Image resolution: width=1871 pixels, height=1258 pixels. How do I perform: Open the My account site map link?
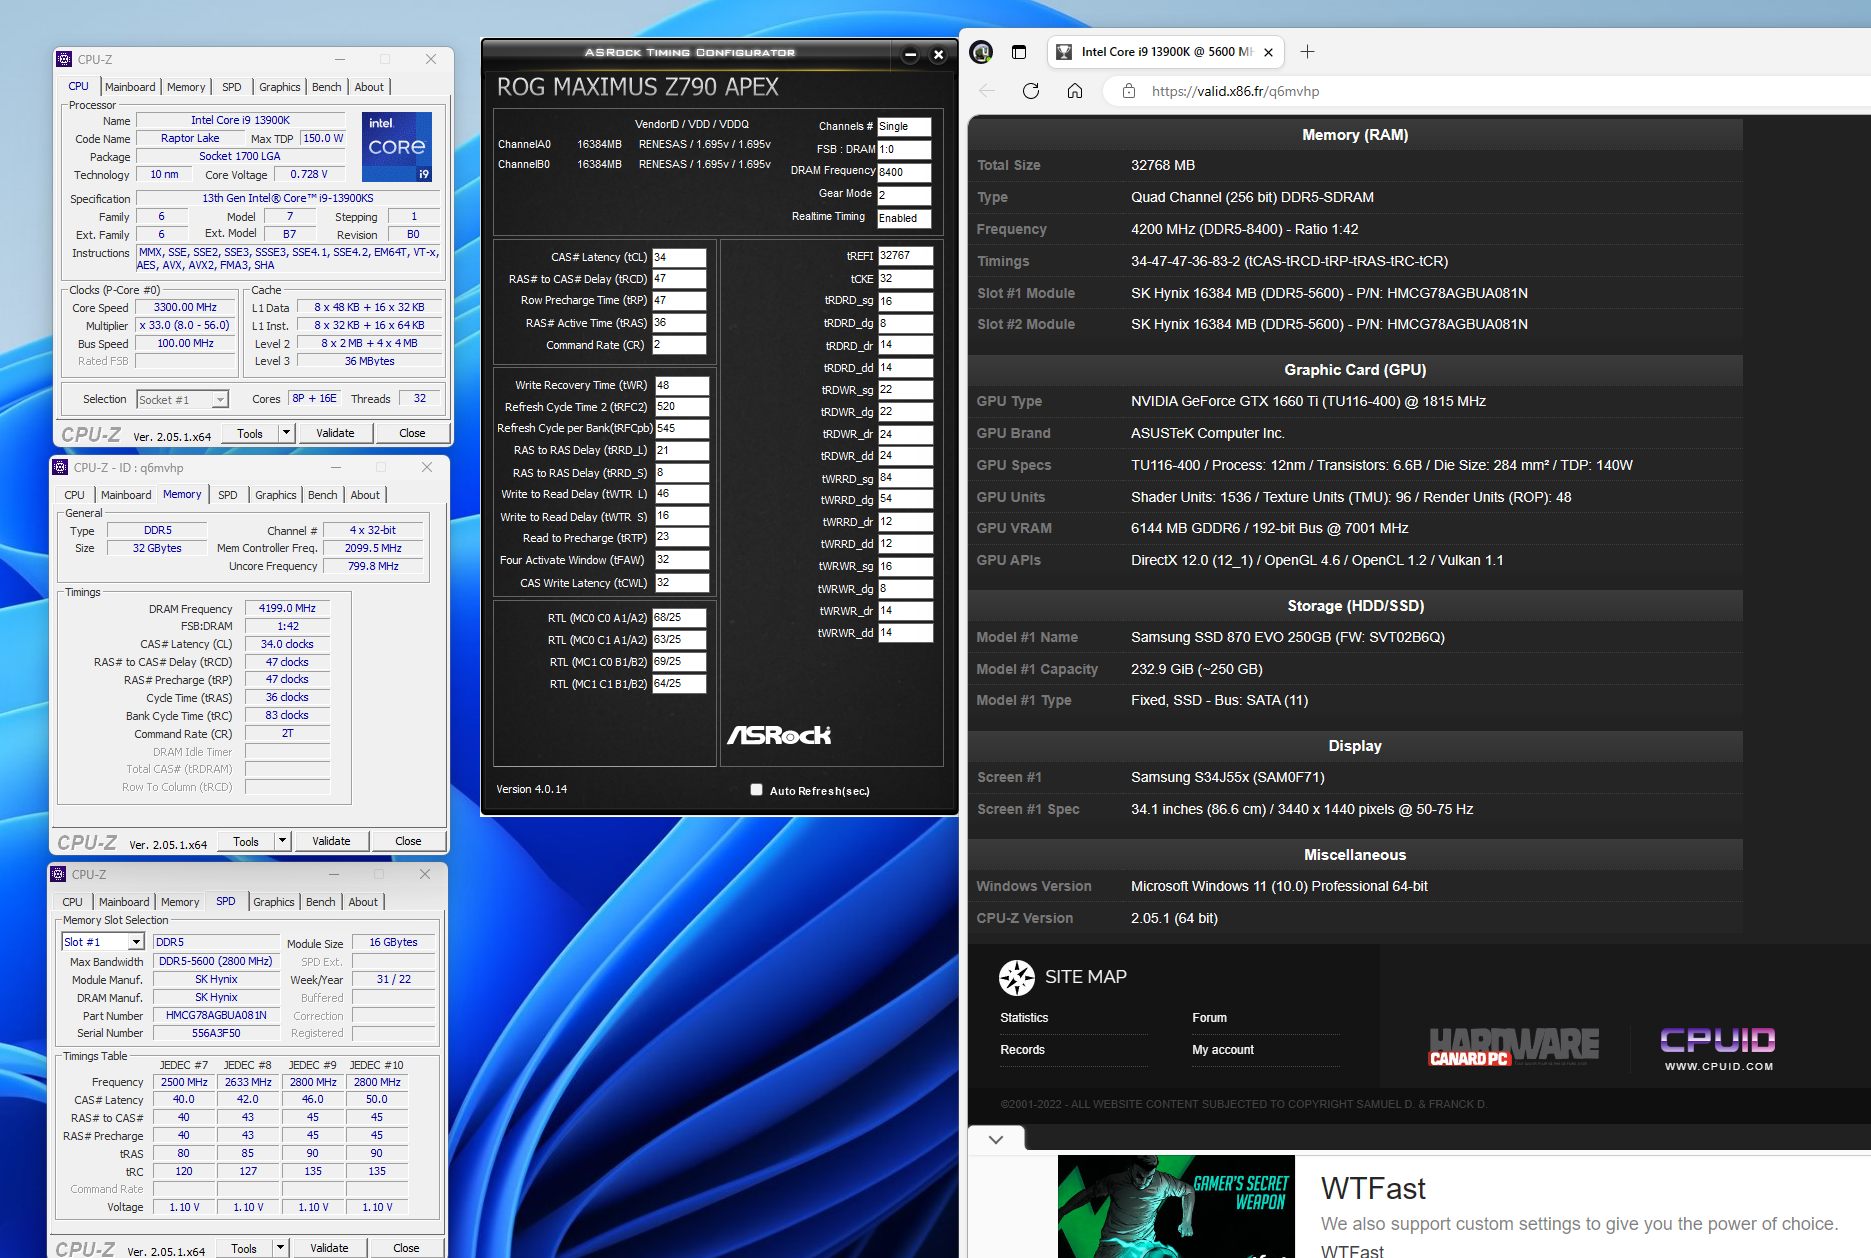point(1223,1050)
